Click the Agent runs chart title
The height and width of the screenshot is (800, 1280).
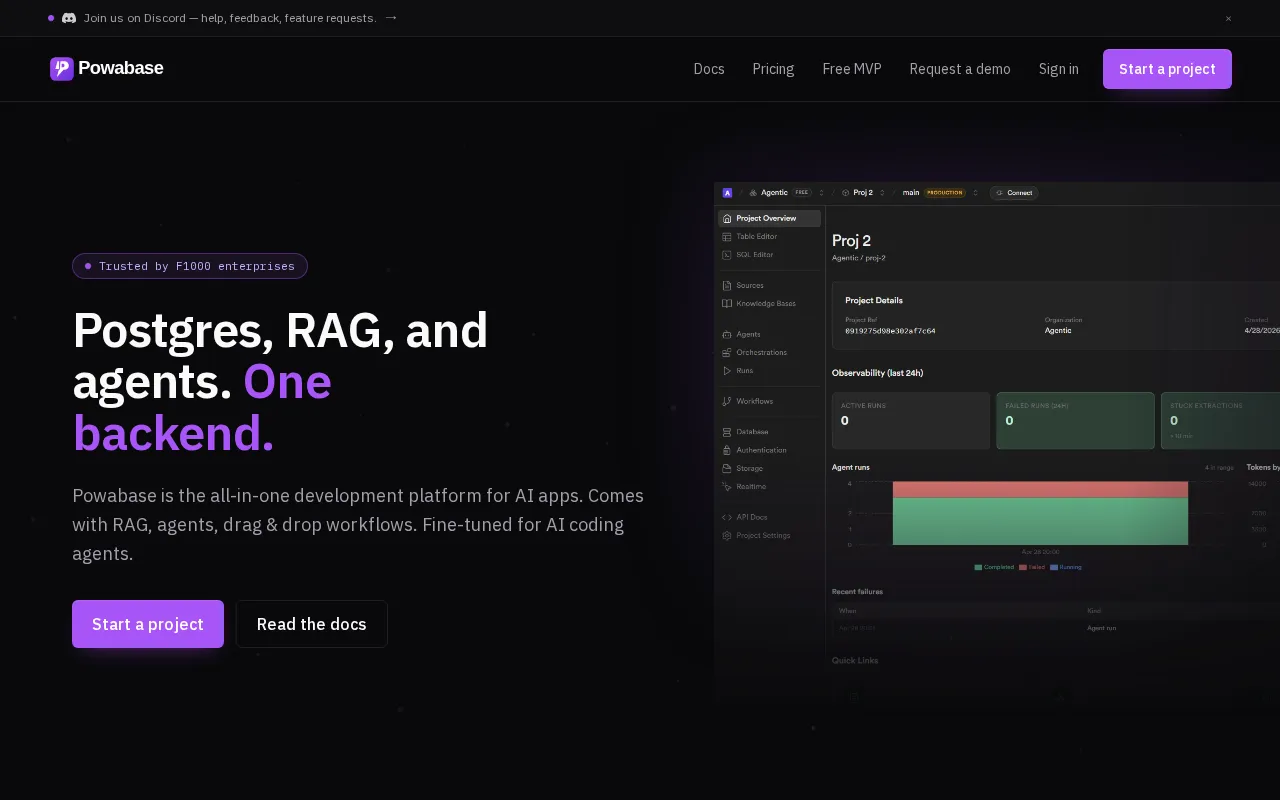(851, 467)
